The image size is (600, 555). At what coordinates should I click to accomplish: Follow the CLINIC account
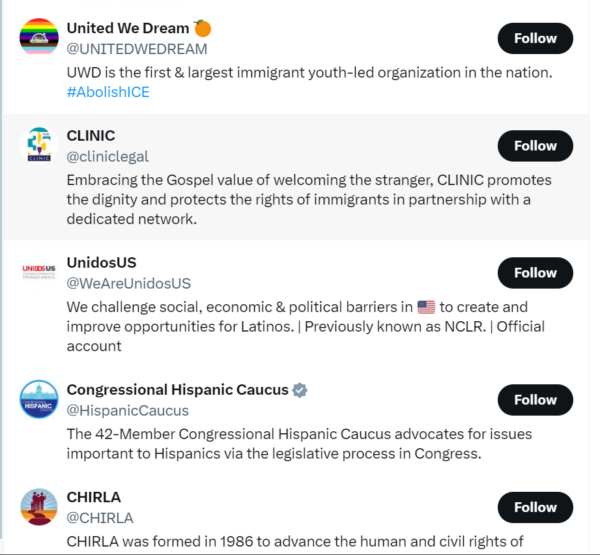(x=535, y=146)
